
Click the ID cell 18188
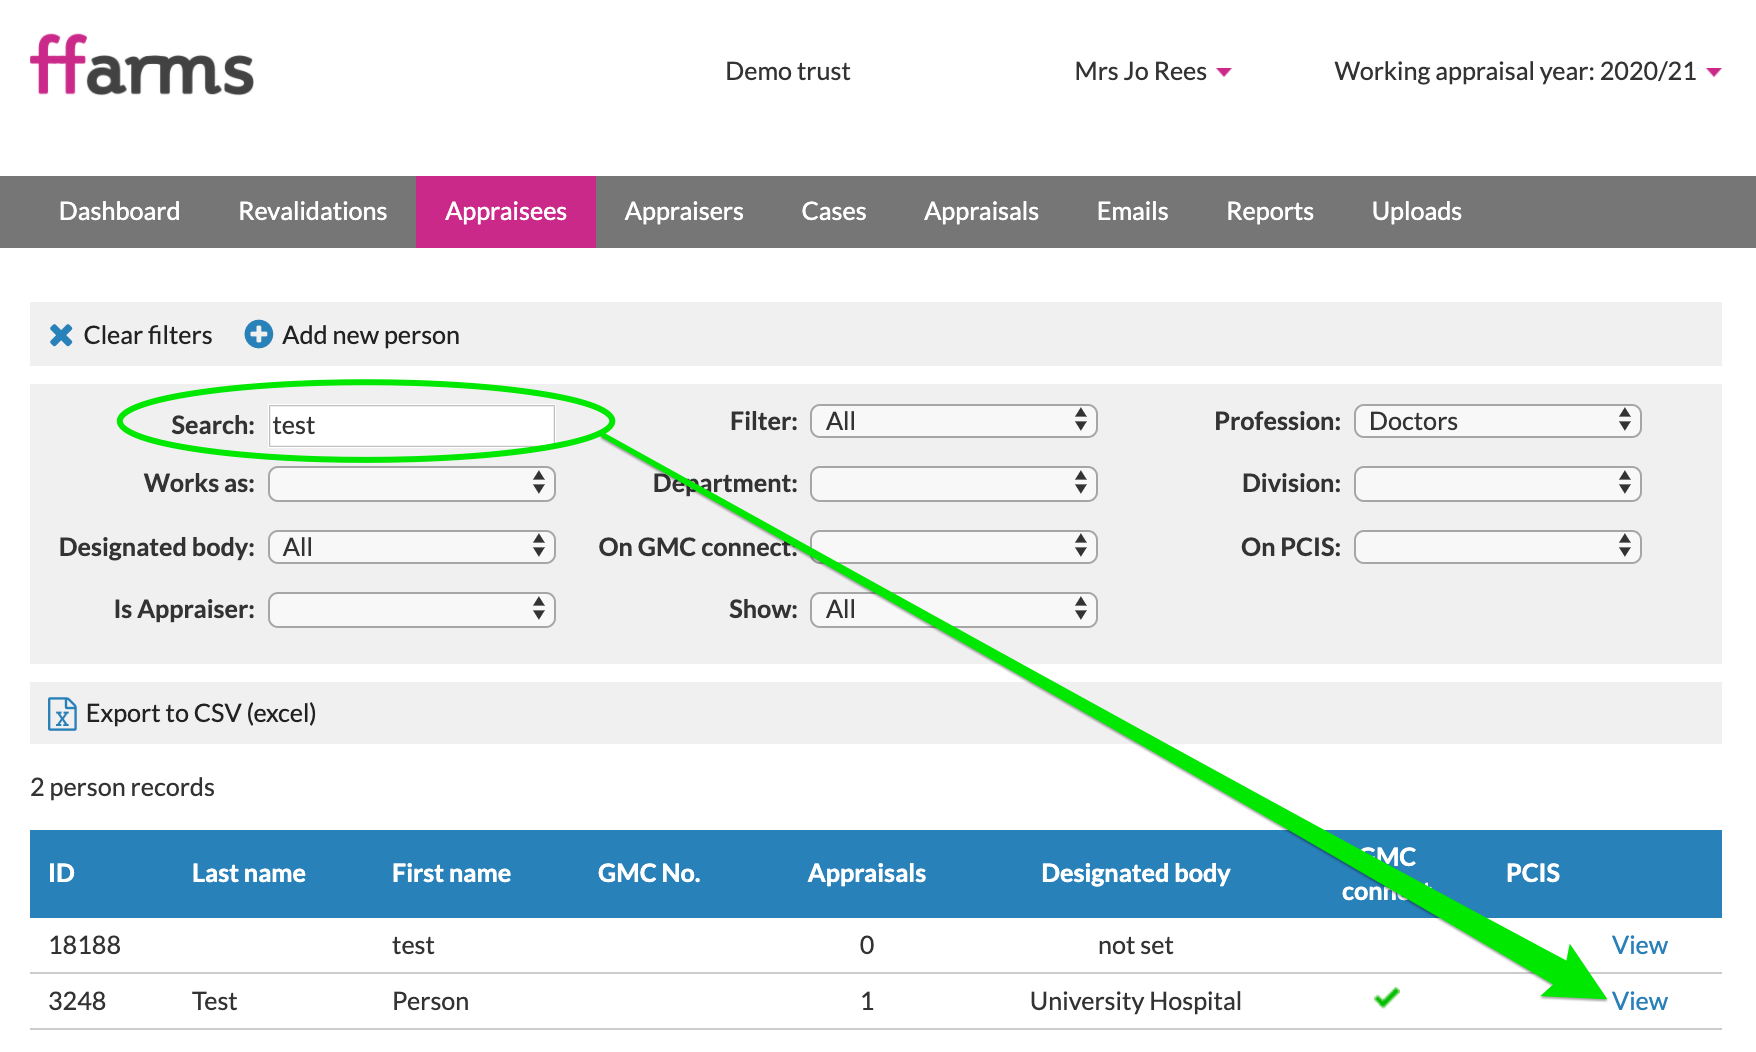[84, 945]
